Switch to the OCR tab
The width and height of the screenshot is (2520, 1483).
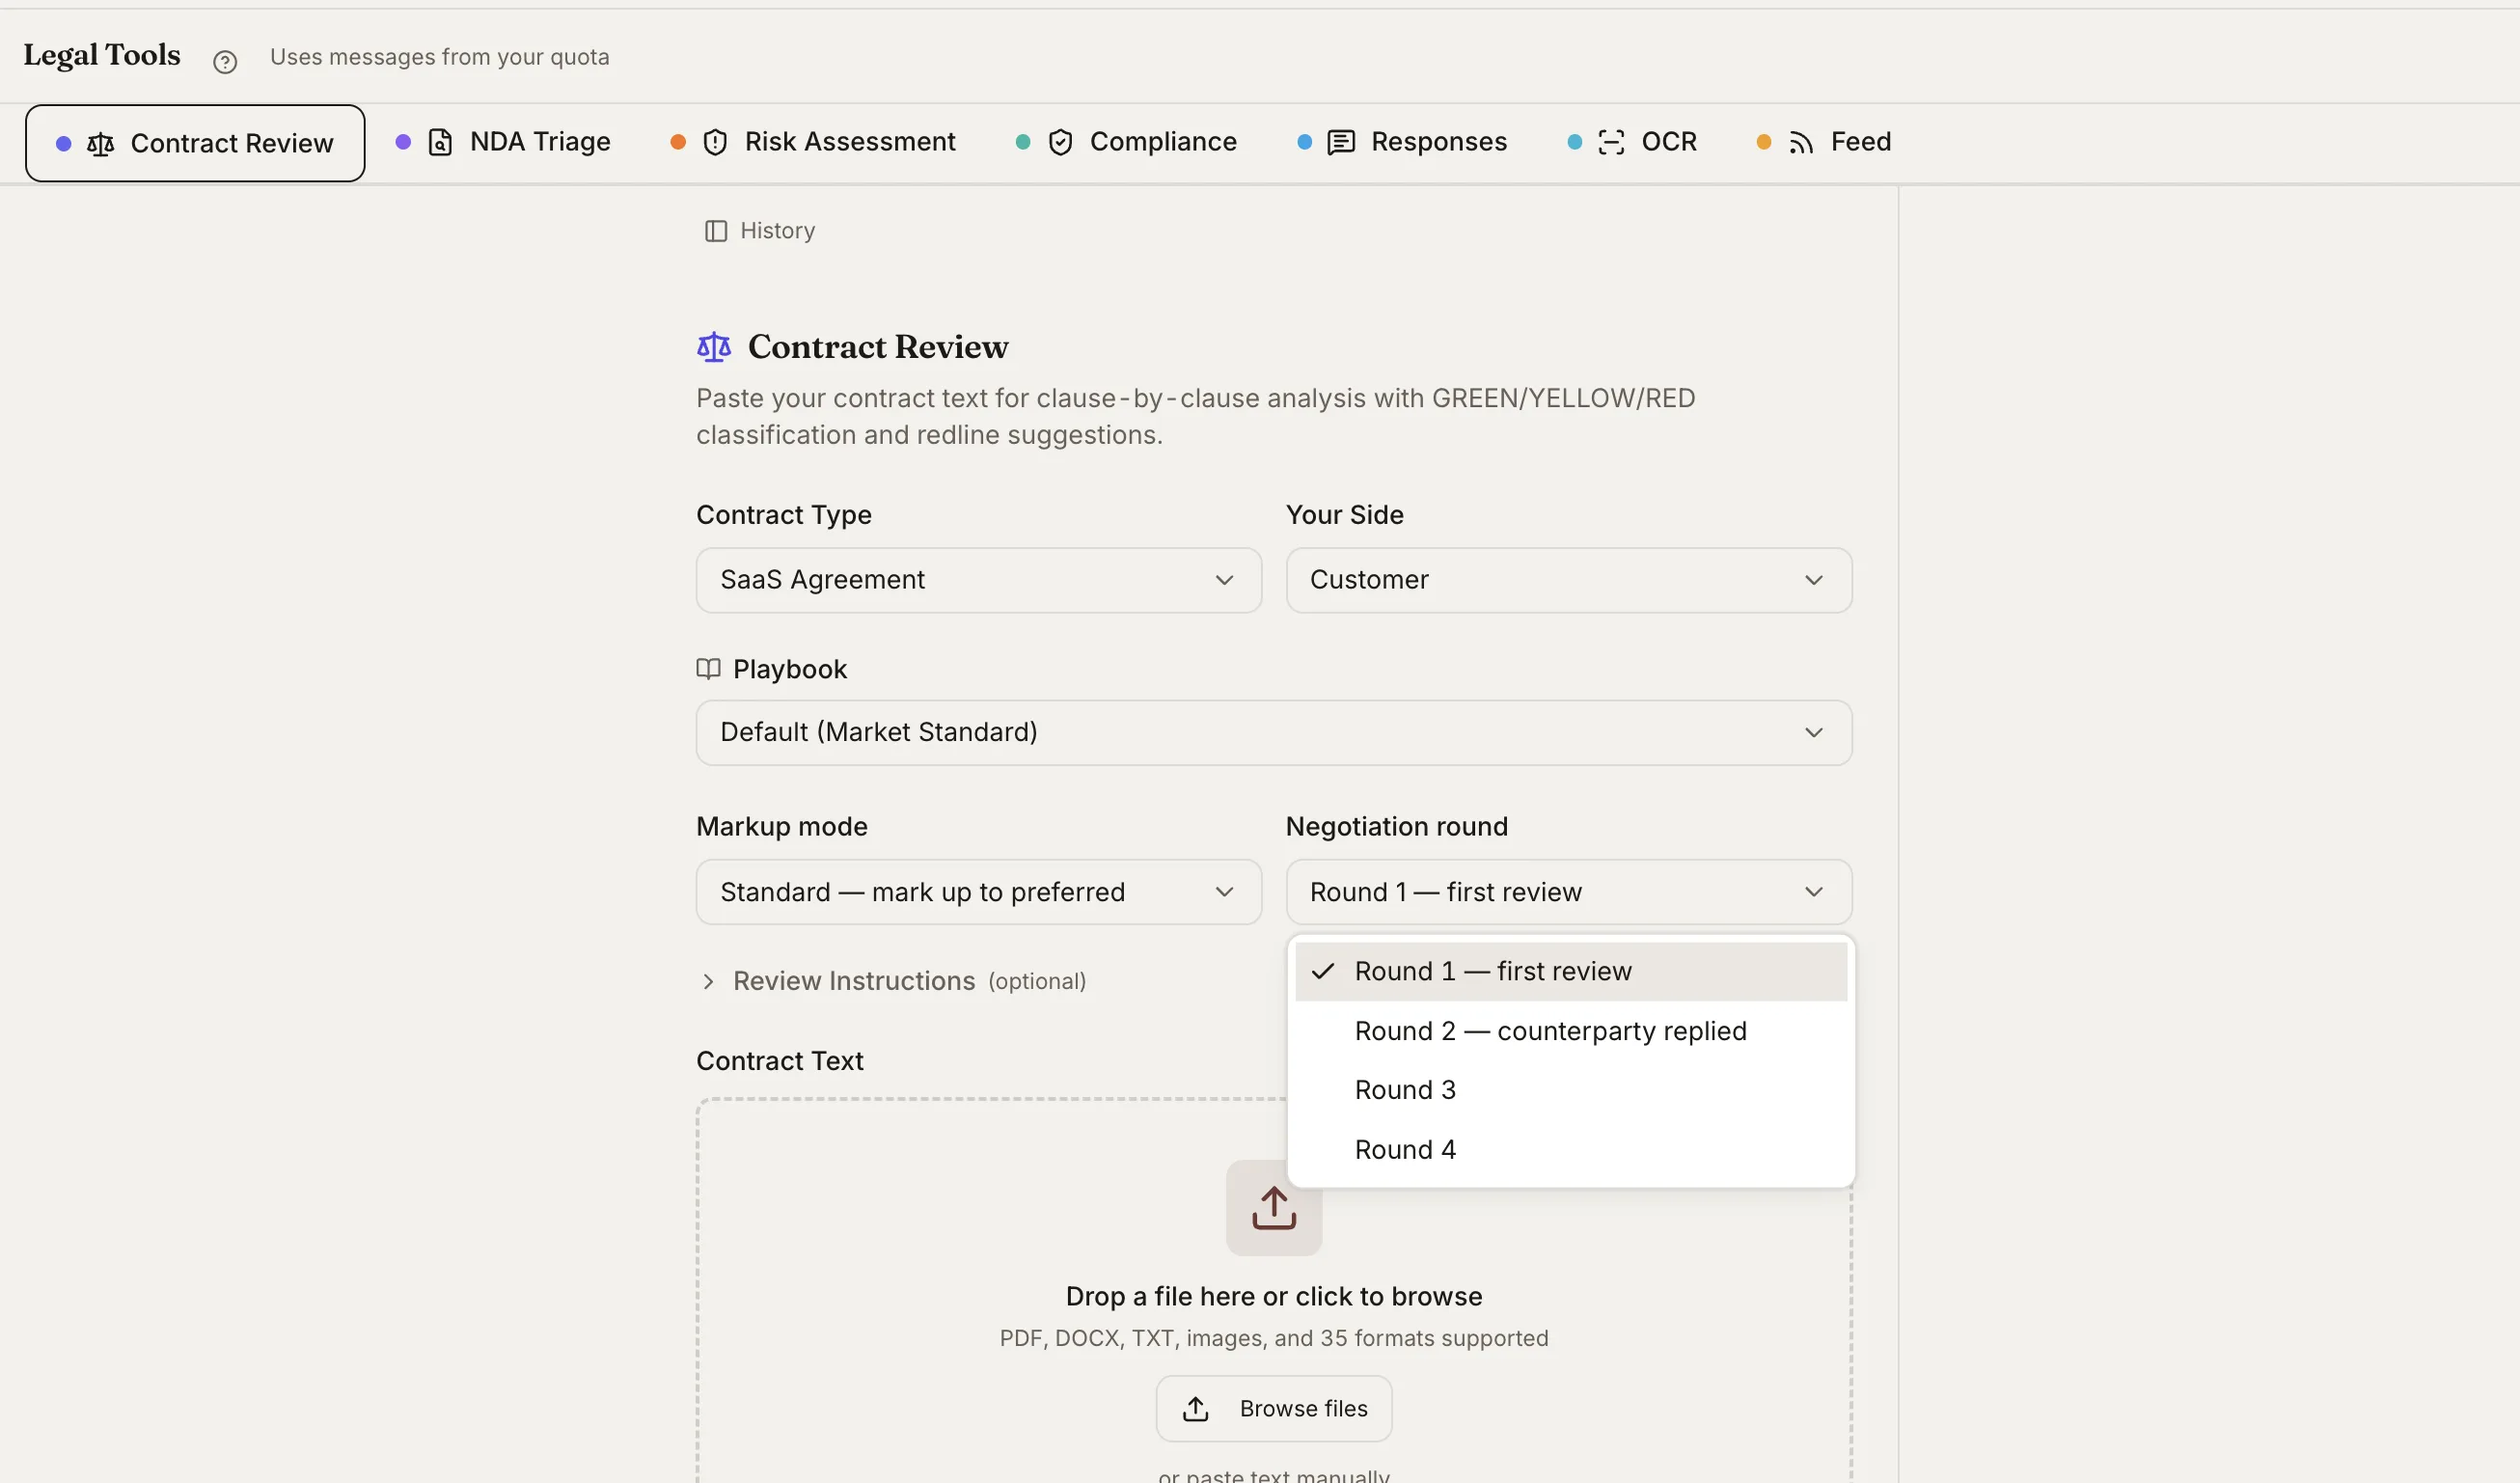click(x=1632, y=142)
